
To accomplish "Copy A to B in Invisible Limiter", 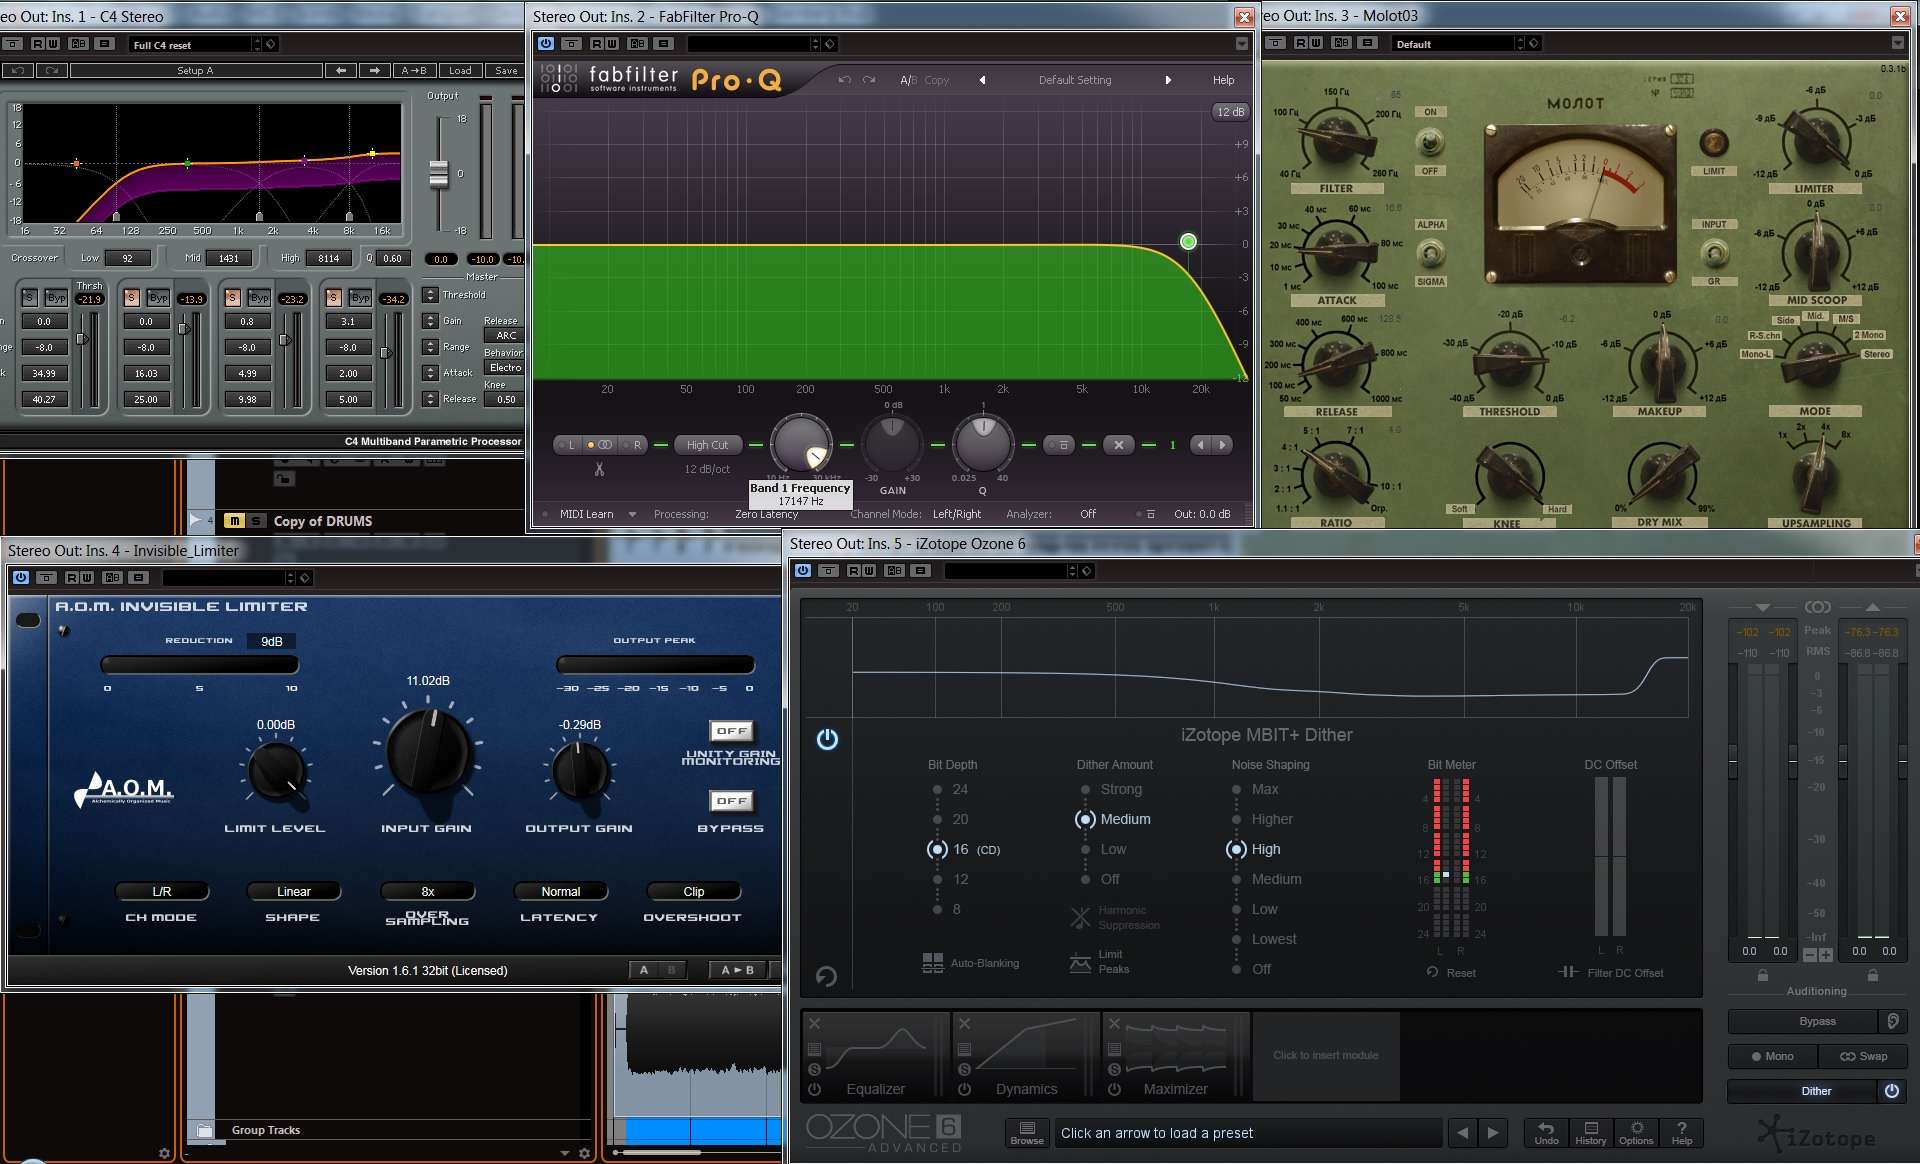I will tap(738, 970).
